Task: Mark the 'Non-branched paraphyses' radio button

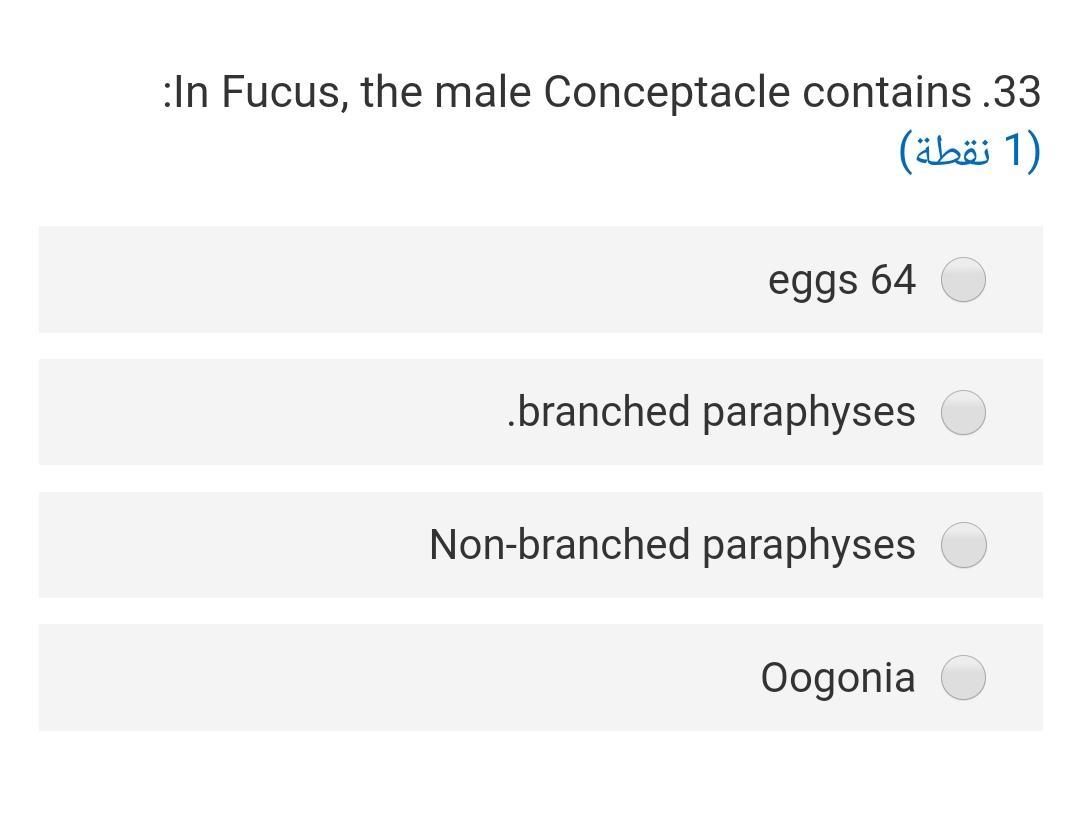Action: 963,545
